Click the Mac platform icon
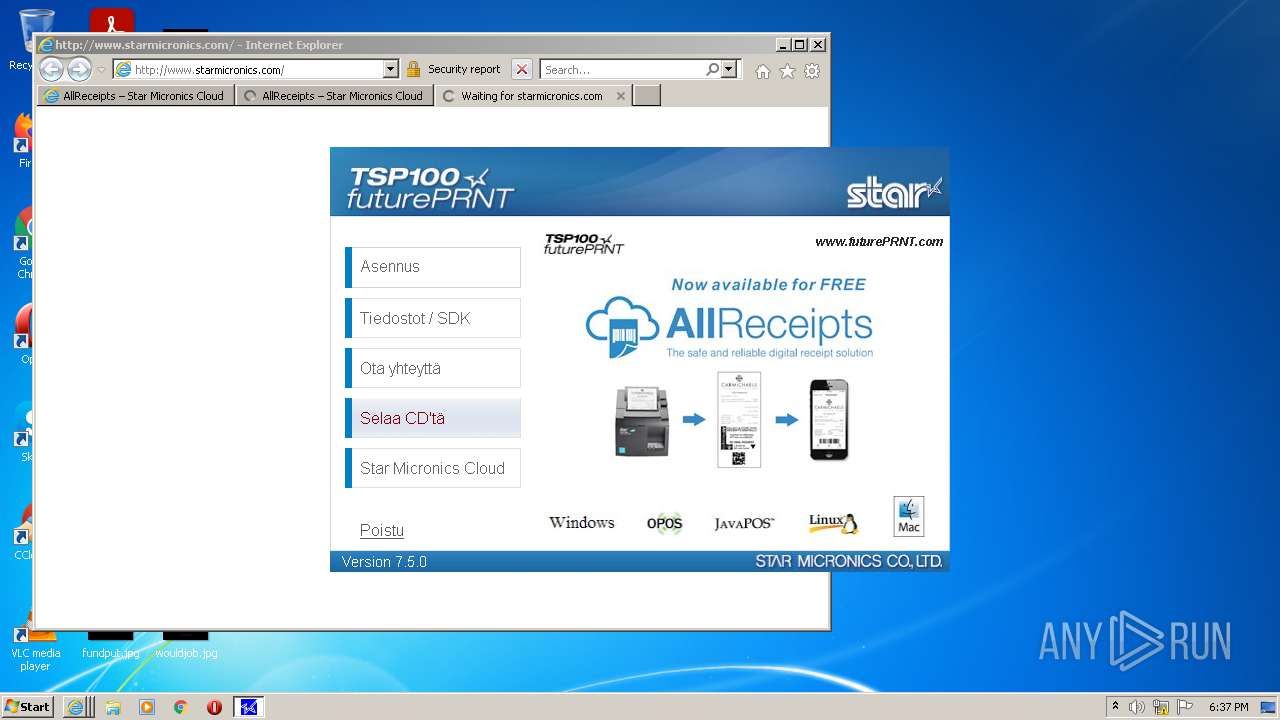 (908, 516)
